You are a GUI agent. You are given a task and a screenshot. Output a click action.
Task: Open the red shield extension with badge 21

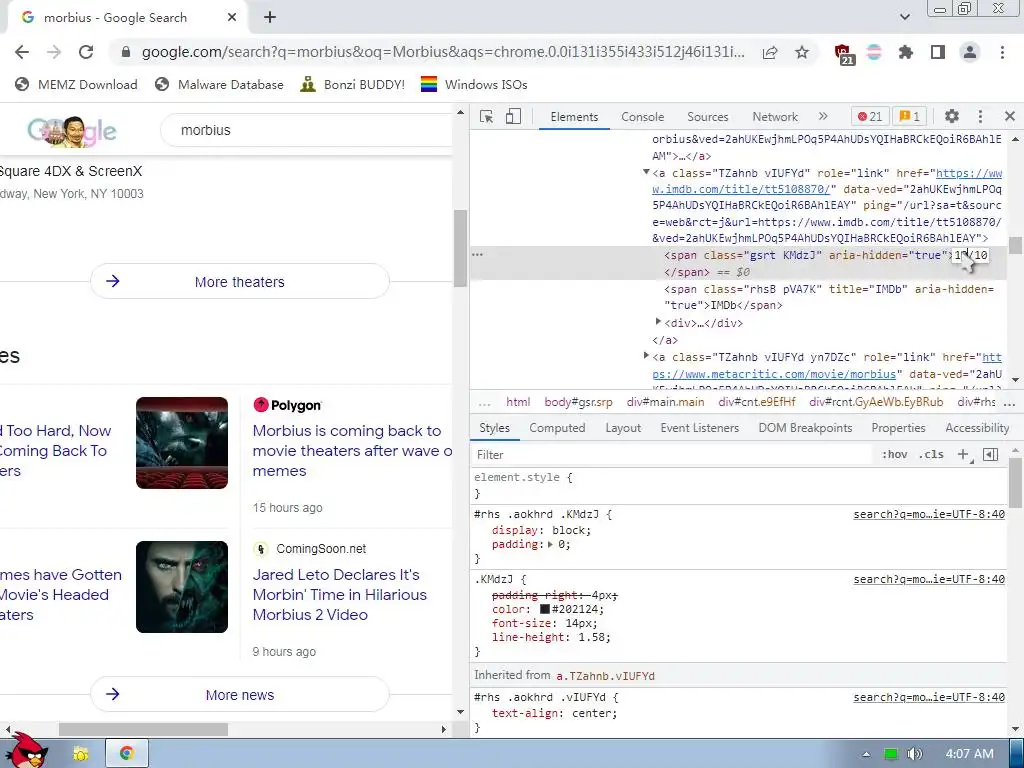tap(844, 54)
